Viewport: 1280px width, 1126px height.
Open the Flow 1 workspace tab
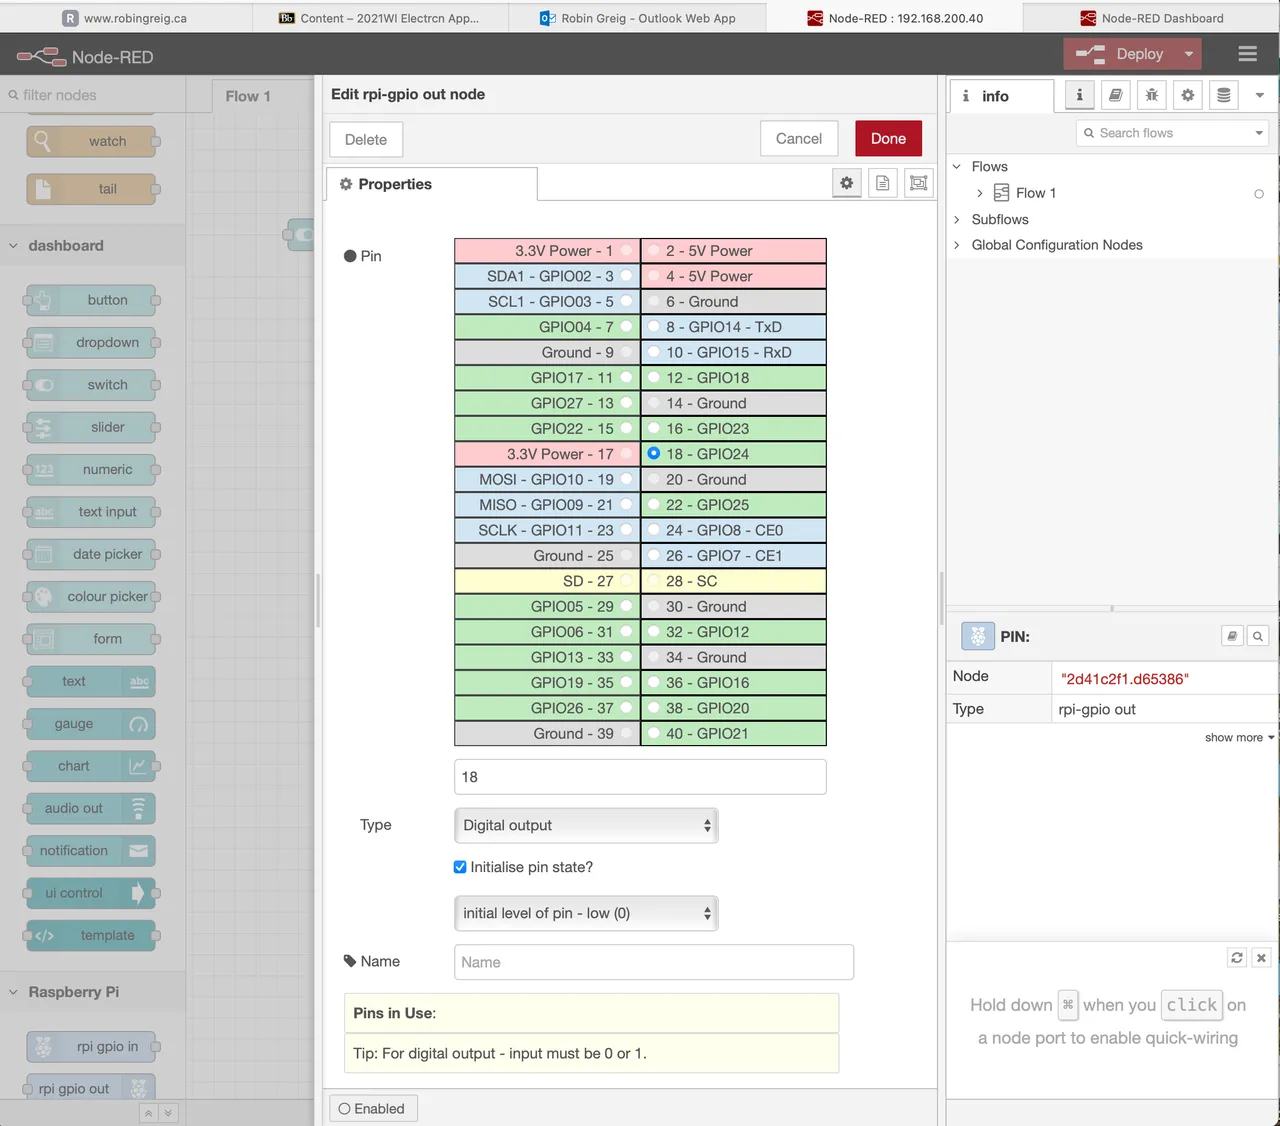click(248, 96)
